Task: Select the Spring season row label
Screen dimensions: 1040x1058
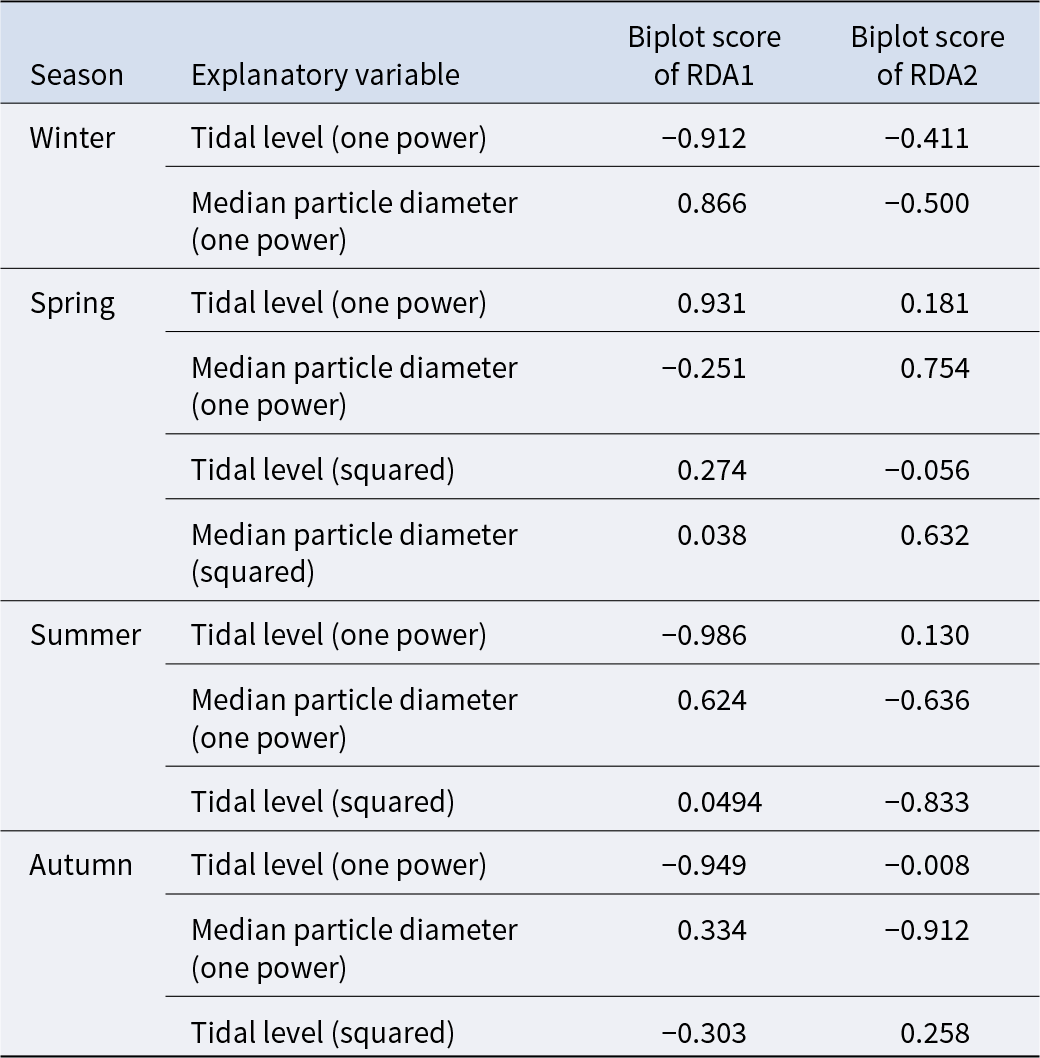Action: pos(72,303)
